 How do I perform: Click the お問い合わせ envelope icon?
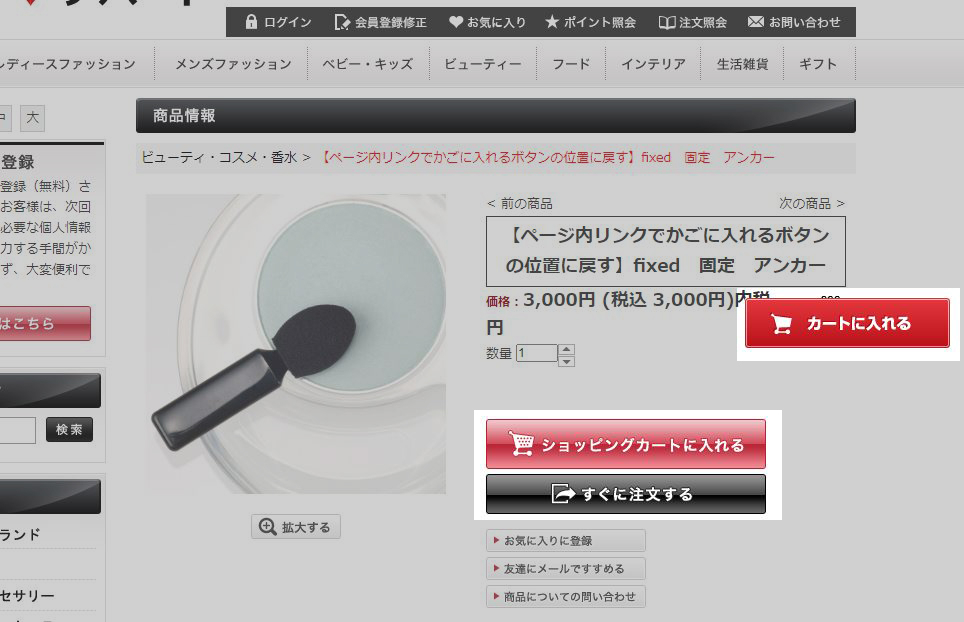[756, 22]
